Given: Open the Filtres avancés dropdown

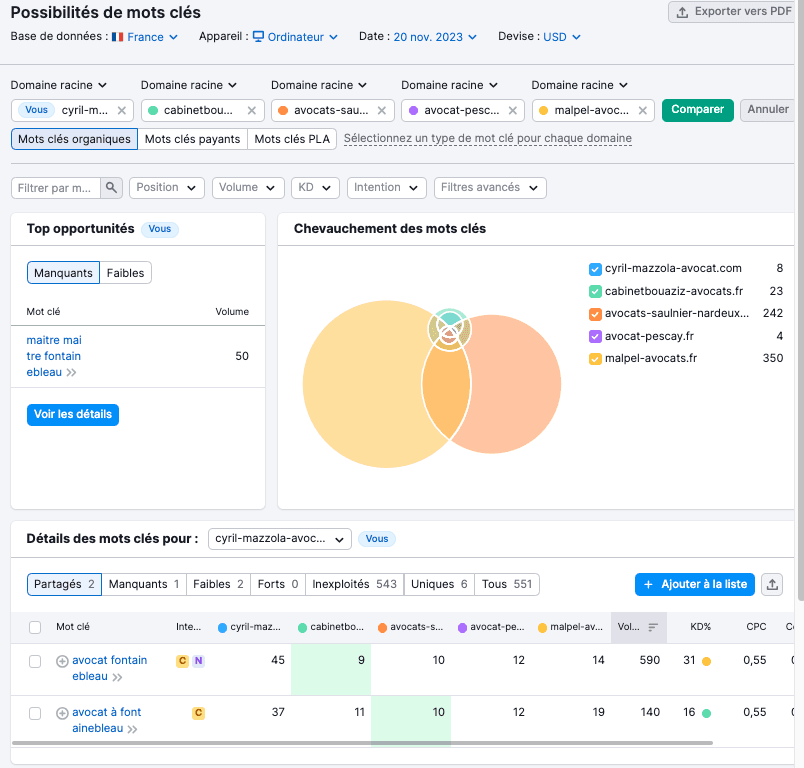Looking at the screenshot, I should [x=490, y=188].
